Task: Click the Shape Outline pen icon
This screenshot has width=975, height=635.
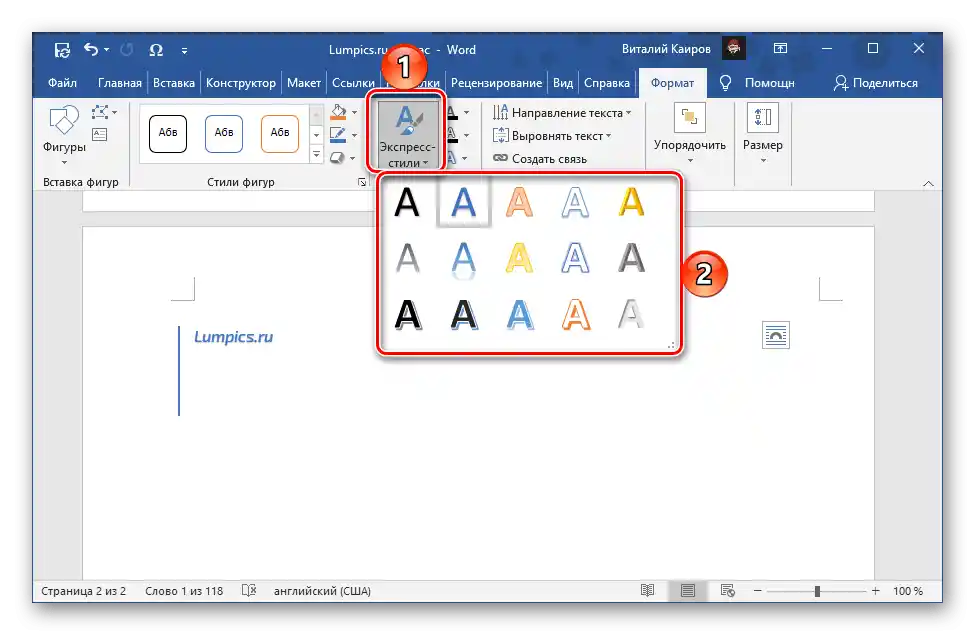Action: [x=338, y=134]
